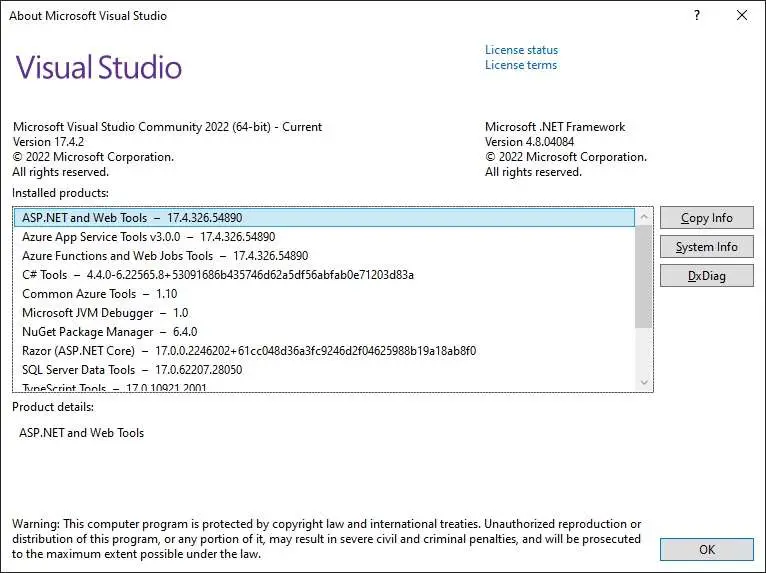The image size is (766, 573).
Task: Open the License status link
Action: pyautogui.click(x=521, y=50)
